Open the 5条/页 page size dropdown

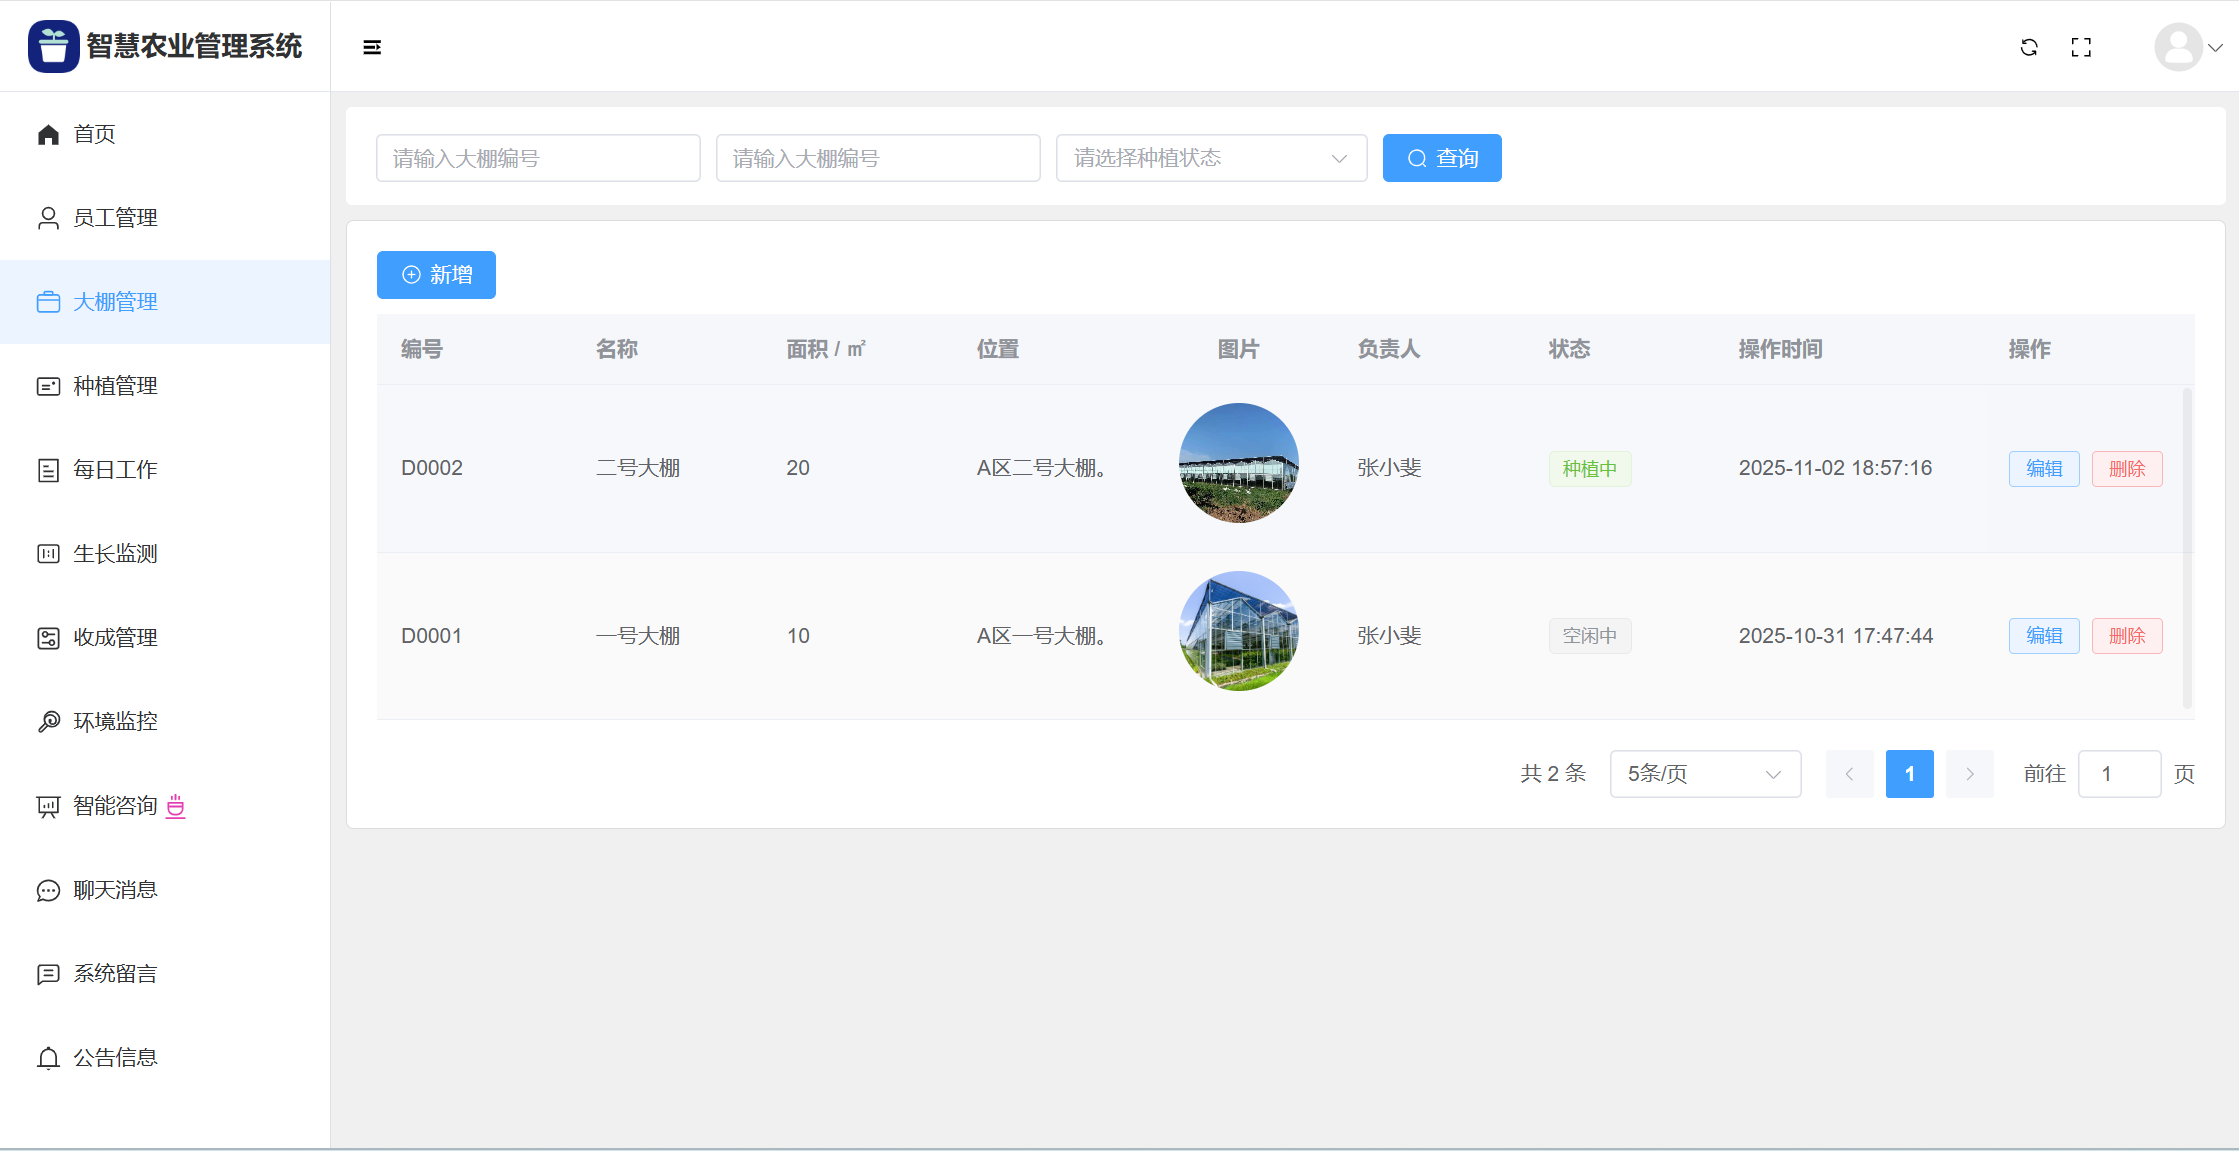[1705, 774]
